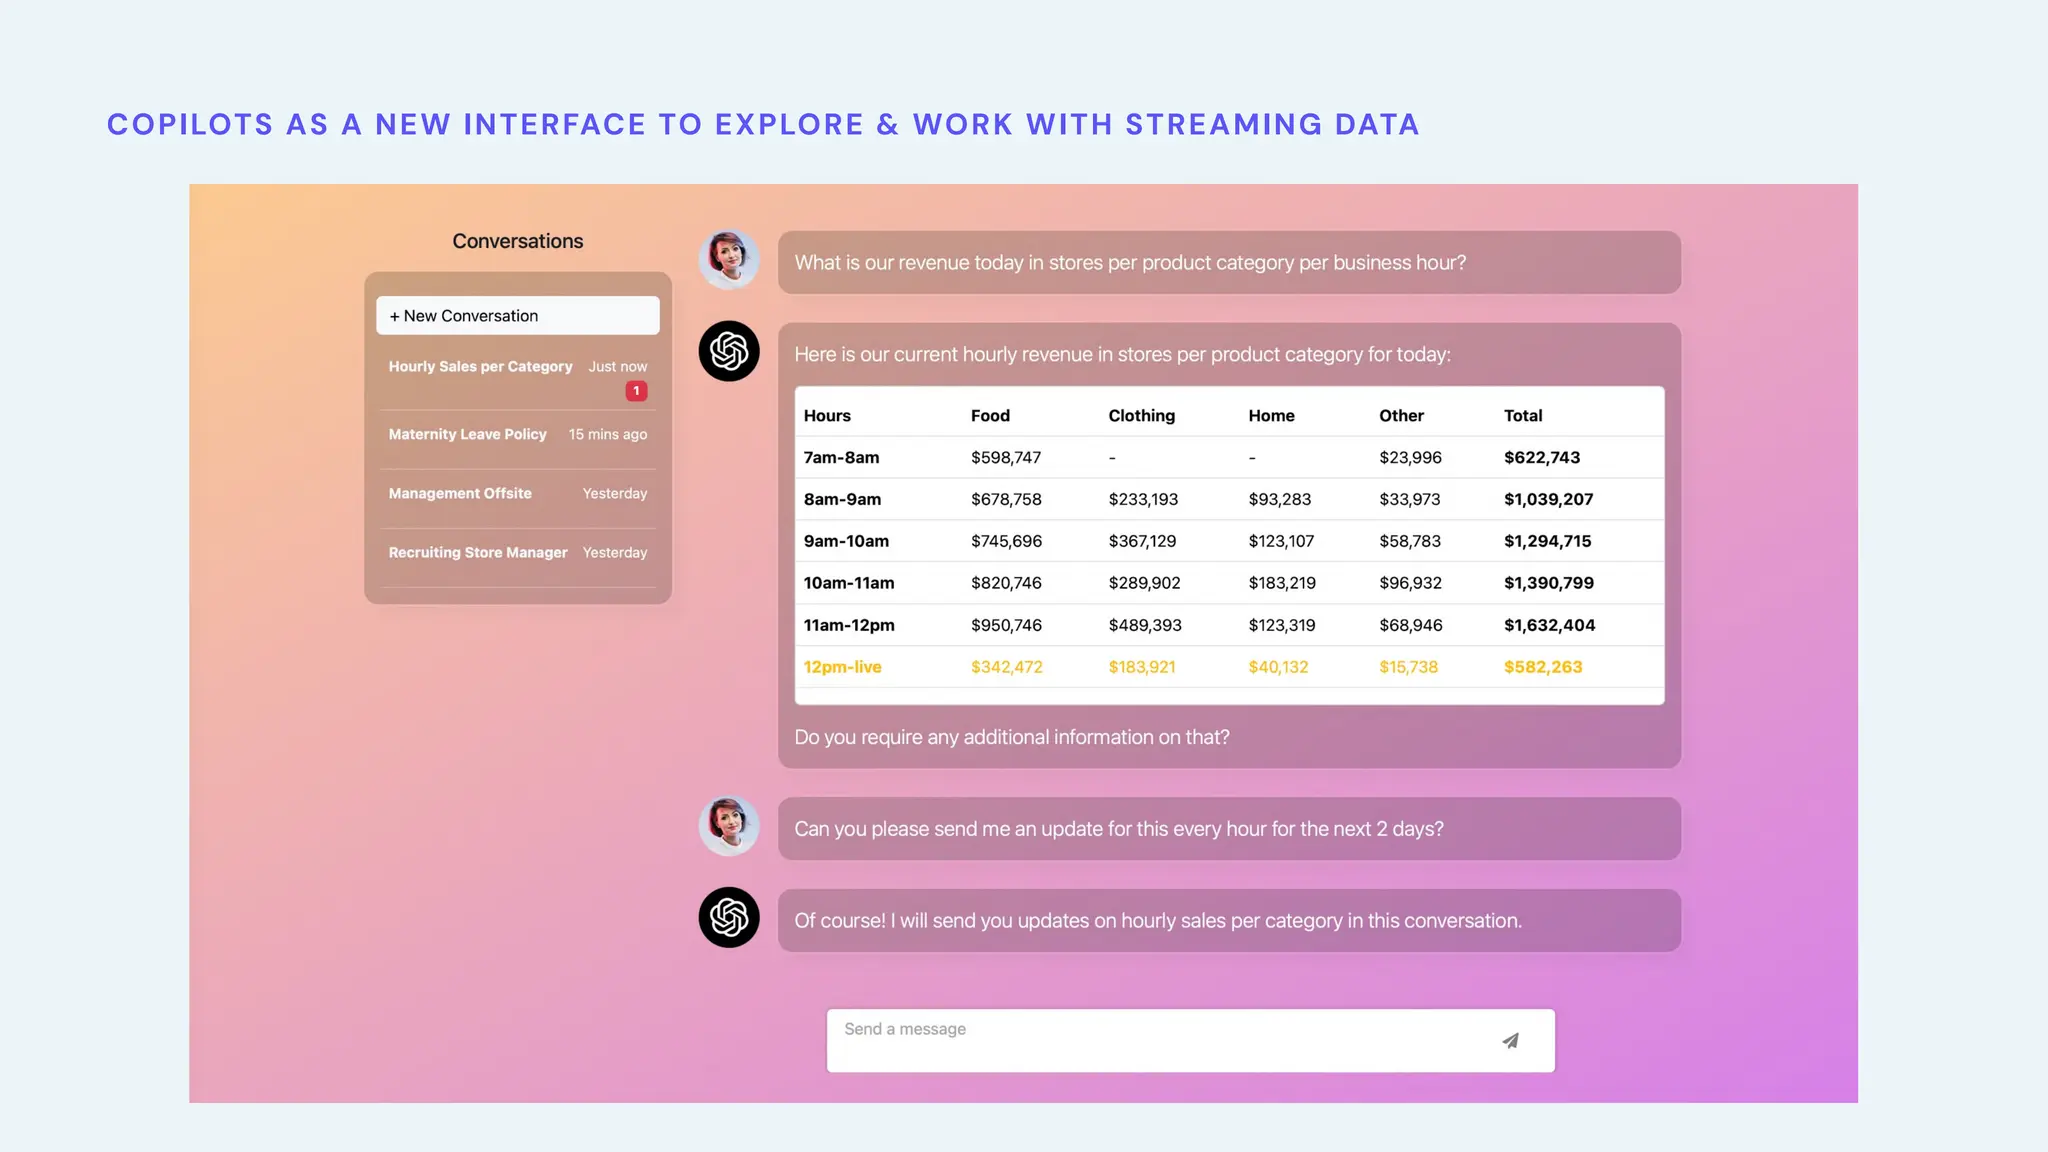The width and height of the screenshot is (2048, 1152).
Task: Click the Clothing column header
Action: pyautogui.click(x=1141, y=416)
